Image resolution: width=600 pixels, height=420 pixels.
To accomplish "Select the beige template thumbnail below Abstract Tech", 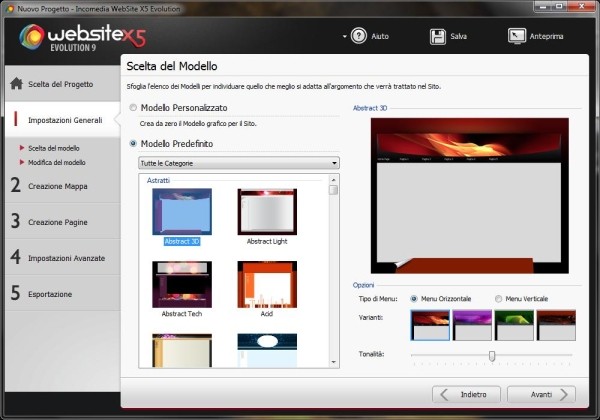I will coord(182,350).
